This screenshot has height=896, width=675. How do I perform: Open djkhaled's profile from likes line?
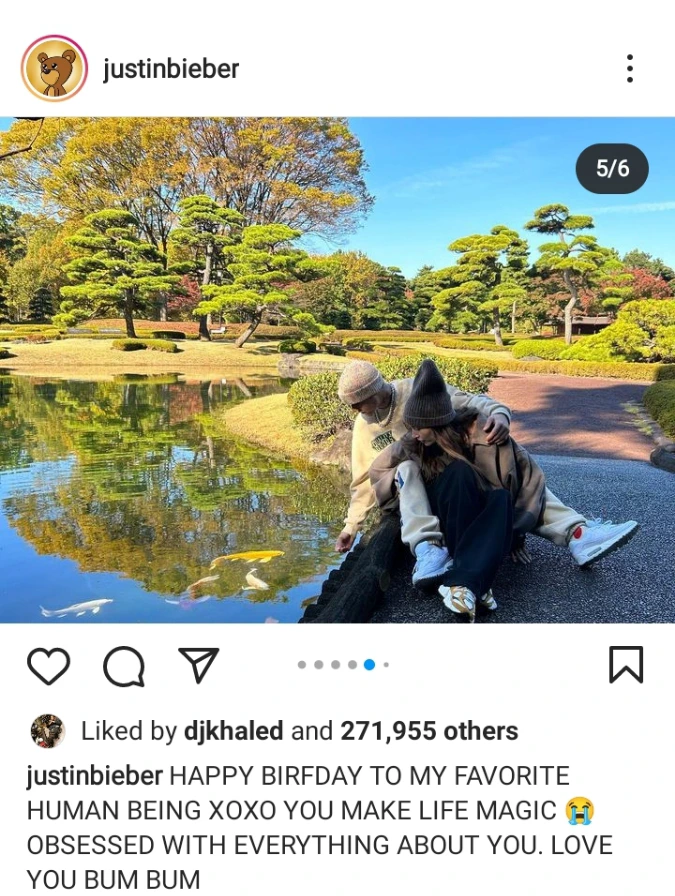(233, 731)
